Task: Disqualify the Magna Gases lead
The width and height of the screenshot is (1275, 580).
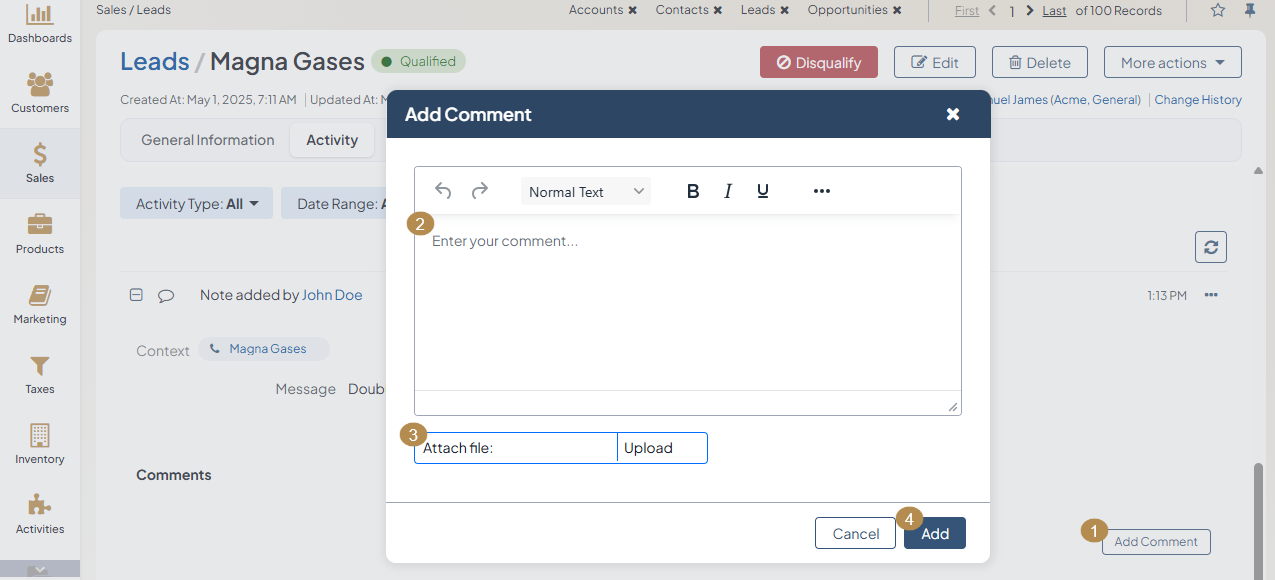Action: (819, 62)
